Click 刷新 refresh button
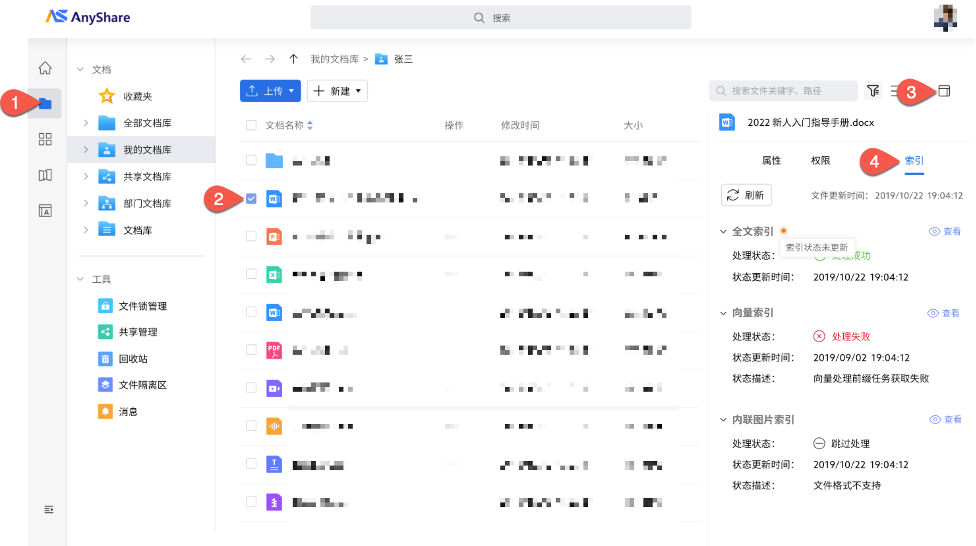The width and height of the screenshot is (976, 546). (746, 195)
